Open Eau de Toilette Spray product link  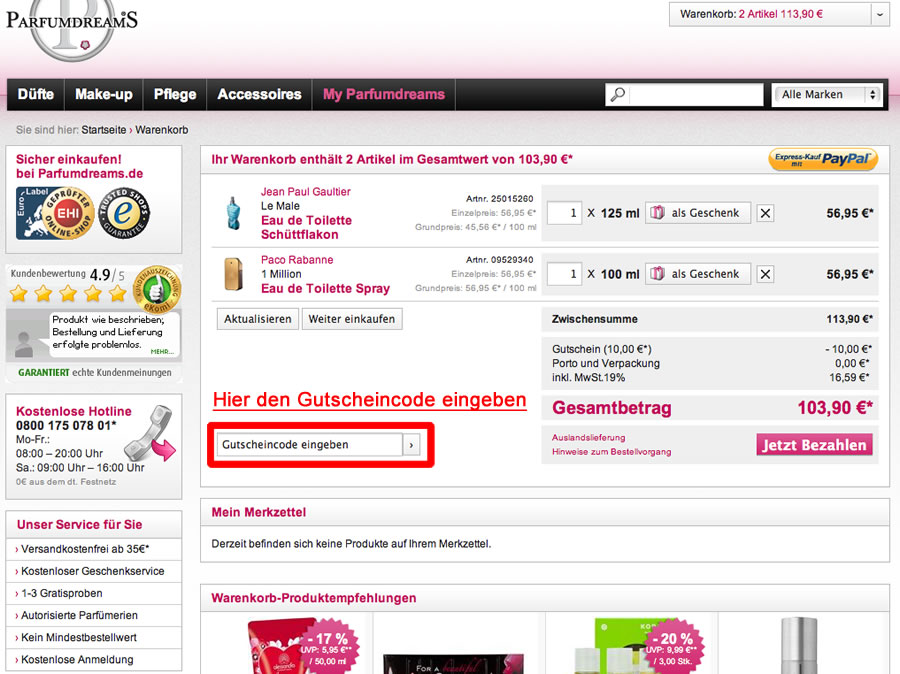[x=325, y=288]
